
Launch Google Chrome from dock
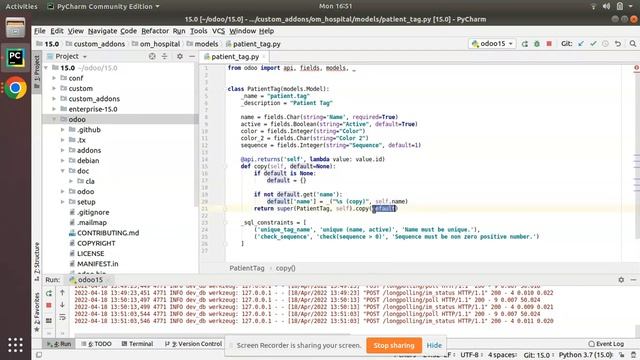coord(16,87)
